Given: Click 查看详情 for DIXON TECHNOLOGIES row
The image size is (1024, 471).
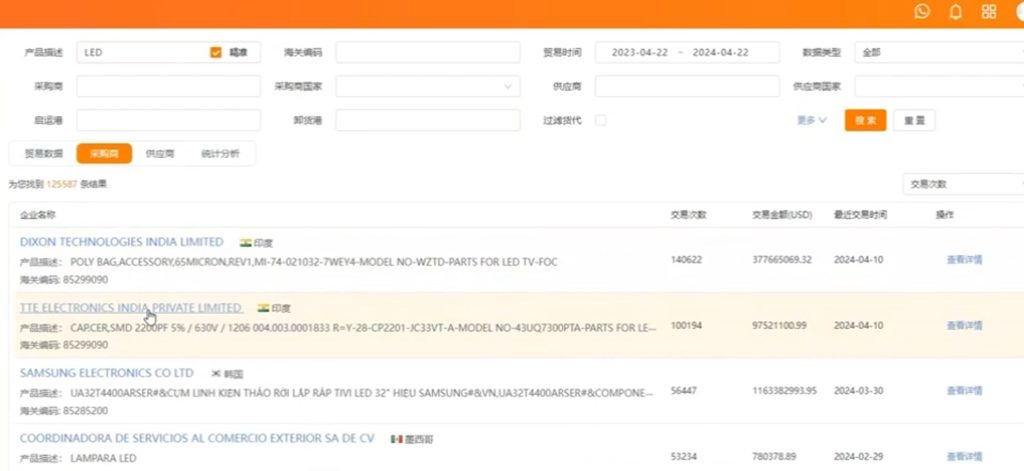Looking at the screenshot, I should [x=965, y=259].
